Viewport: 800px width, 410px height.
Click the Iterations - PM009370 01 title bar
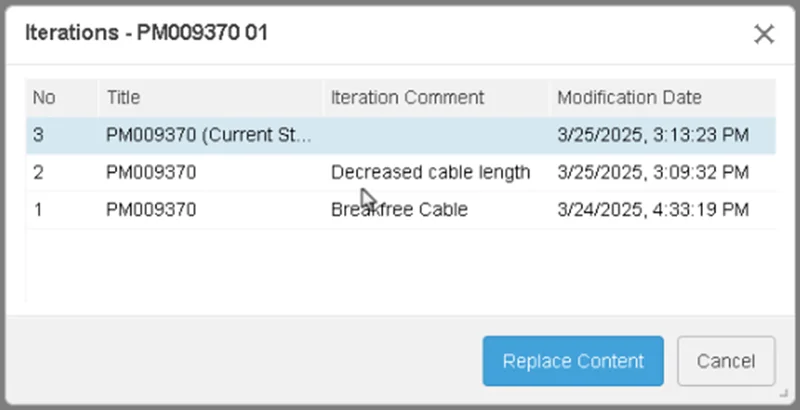[x=300, y=34]
